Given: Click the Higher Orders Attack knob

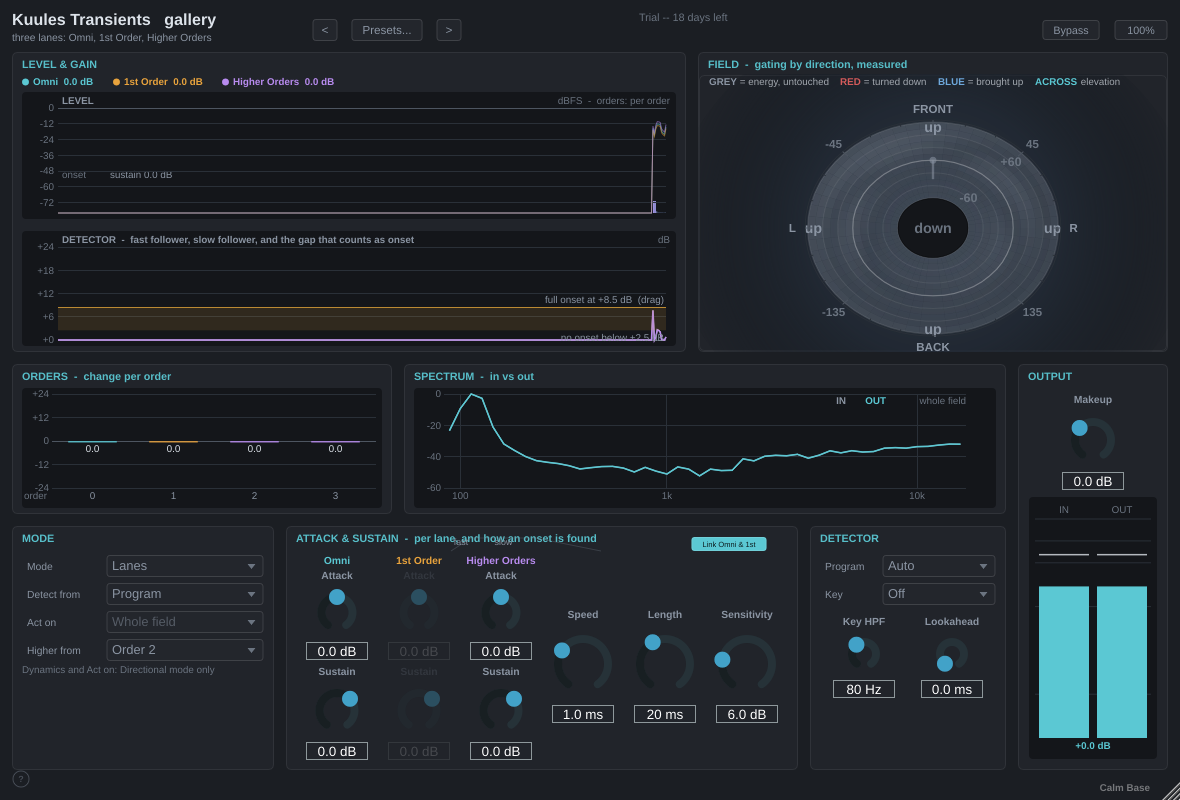Looking at the screenshot, I should (500, 611).
